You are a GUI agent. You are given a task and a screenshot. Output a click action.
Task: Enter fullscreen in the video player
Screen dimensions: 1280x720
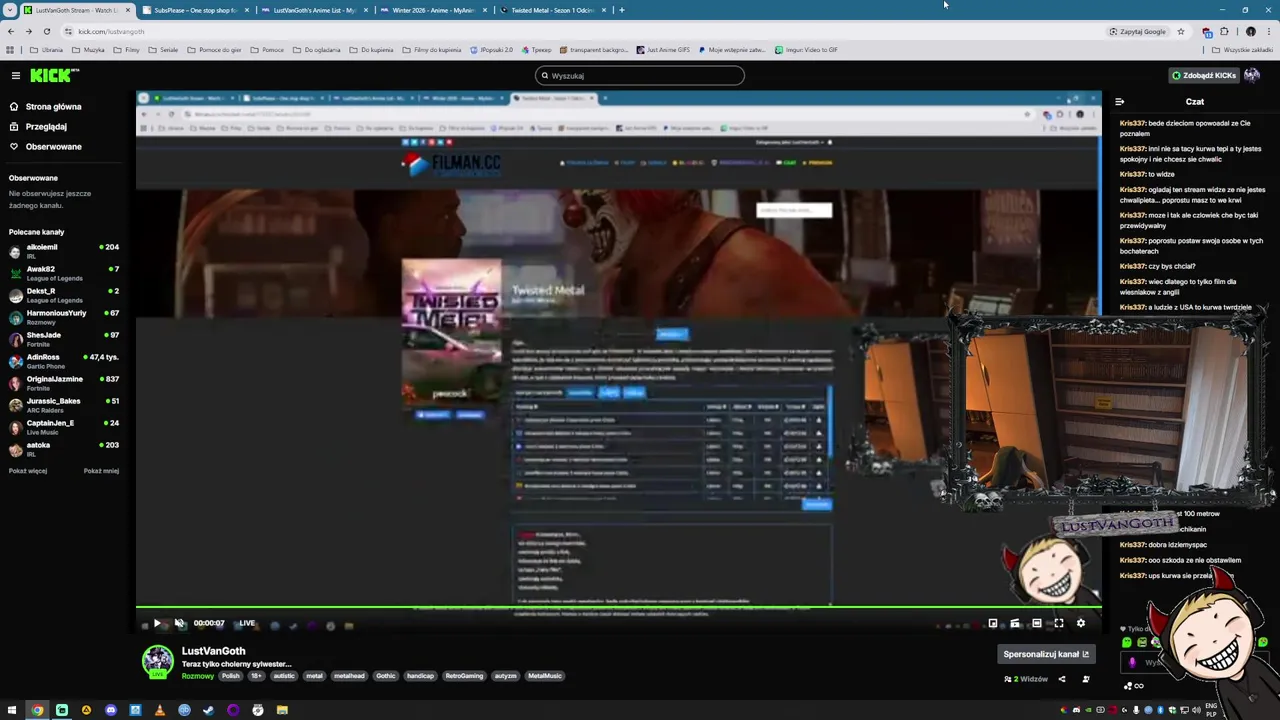coord(1059,623)
